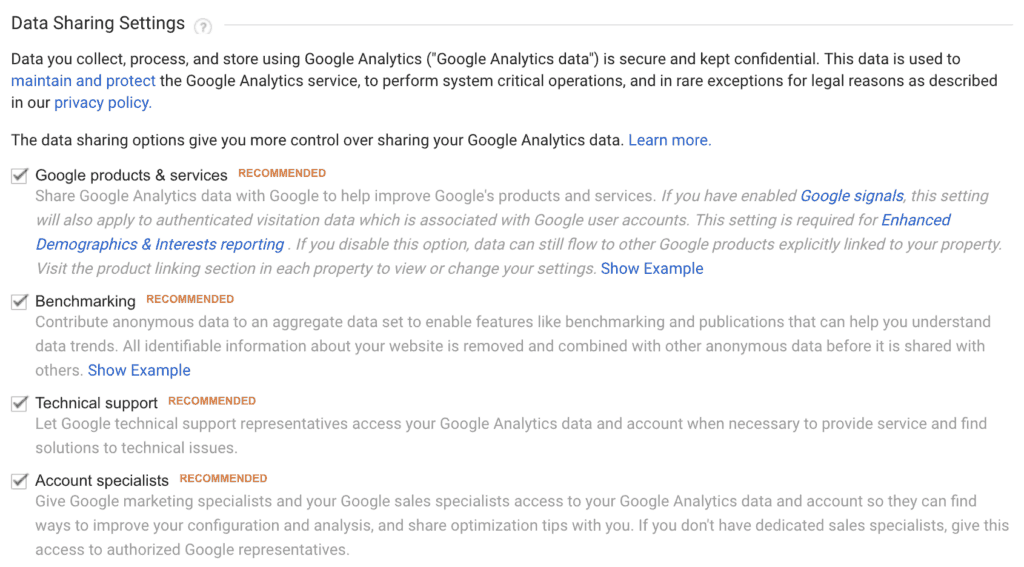This screenshot has height=567, width=1024.
Task: Click the Learn more link
Action: pyautogui.click(x=669, y=140)
